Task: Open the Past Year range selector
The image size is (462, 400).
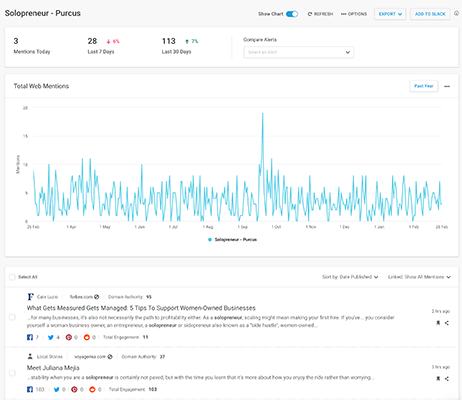Action: [424, 86]
